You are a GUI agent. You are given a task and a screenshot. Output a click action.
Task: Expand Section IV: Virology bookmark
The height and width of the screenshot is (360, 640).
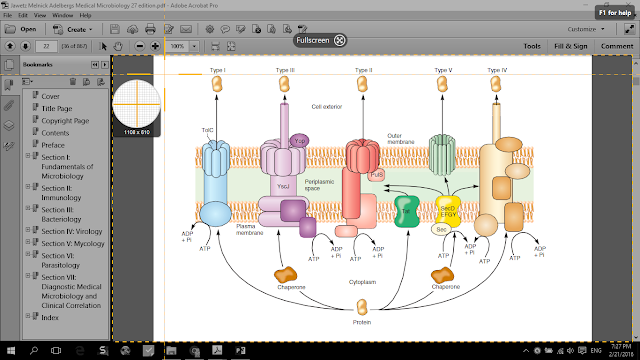(28, 230)
